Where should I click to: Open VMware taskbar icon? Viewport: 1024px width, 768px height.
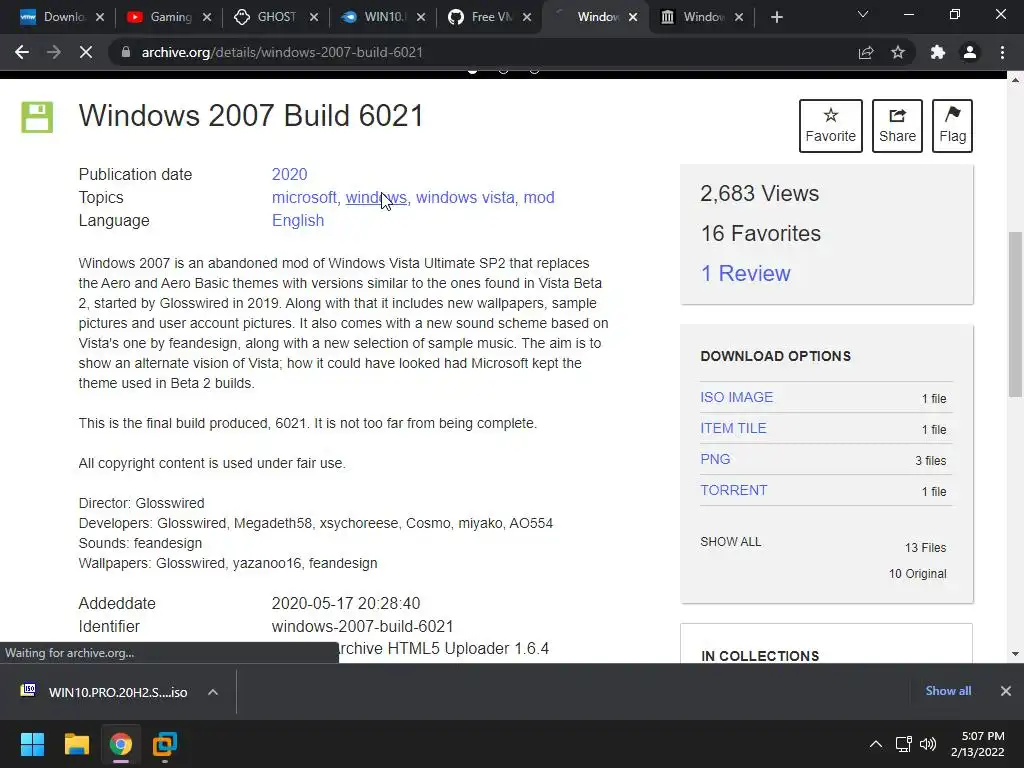(x=165, y=744)
